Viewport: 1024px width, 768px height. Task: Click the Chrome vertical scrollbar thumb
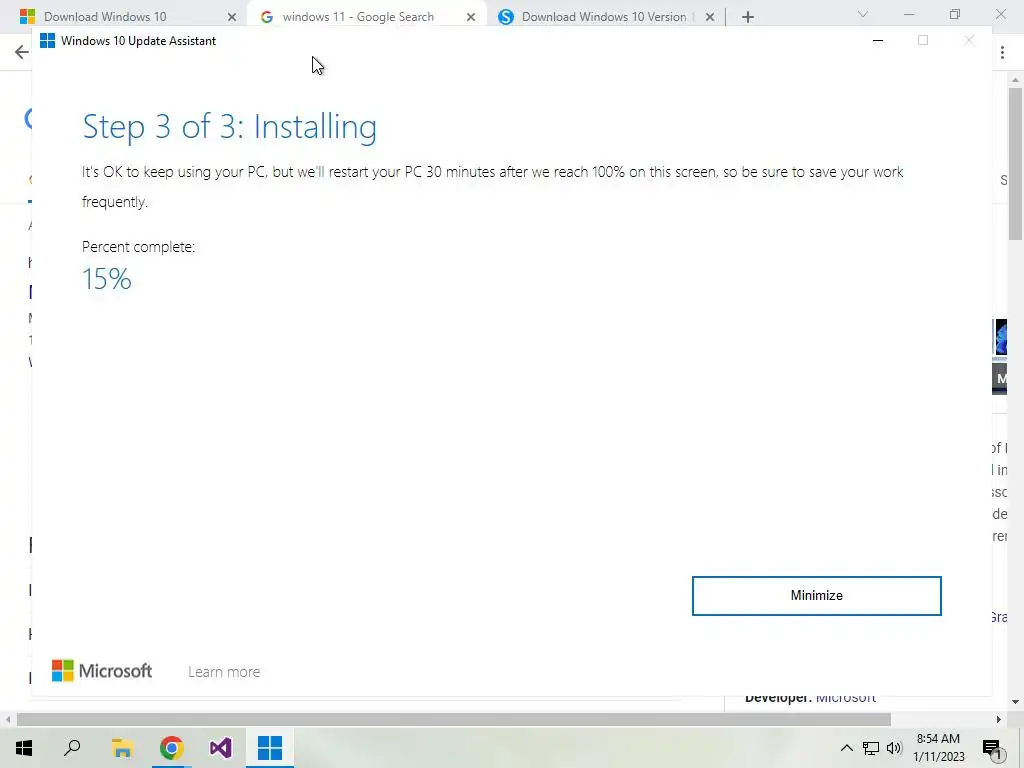1015,164
